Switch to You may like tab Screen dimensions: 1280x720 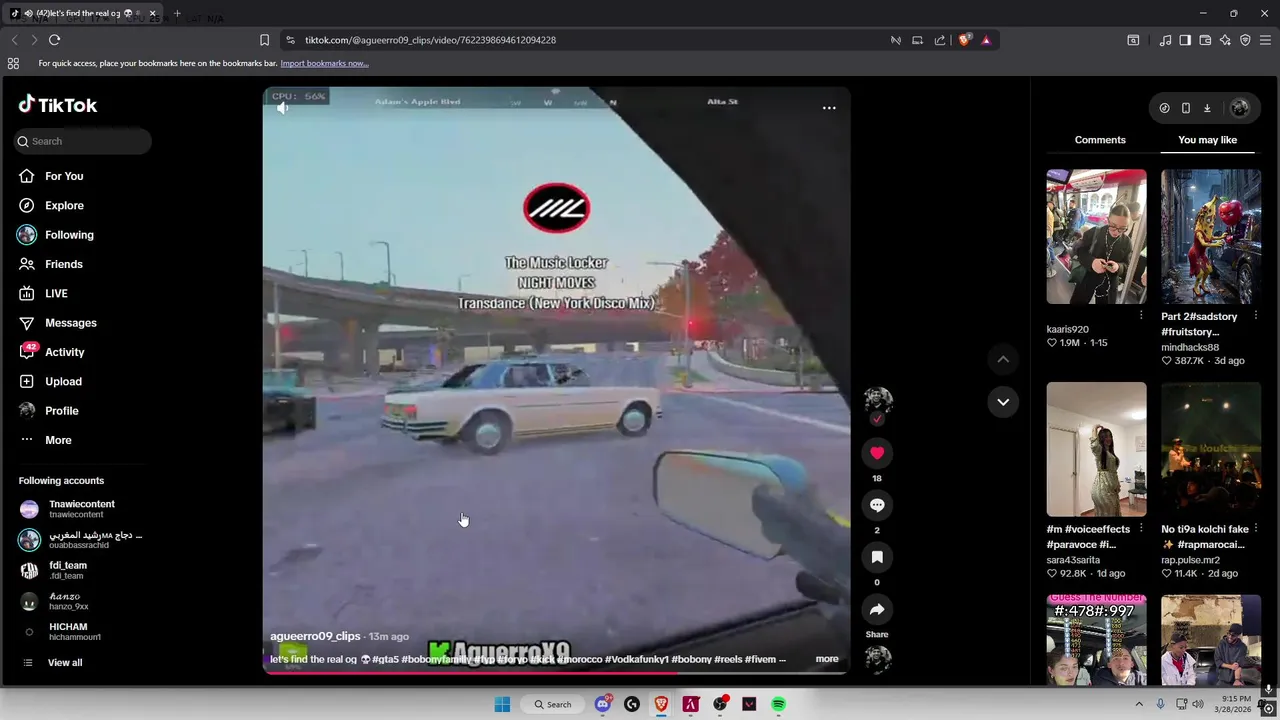[1207, 140]
